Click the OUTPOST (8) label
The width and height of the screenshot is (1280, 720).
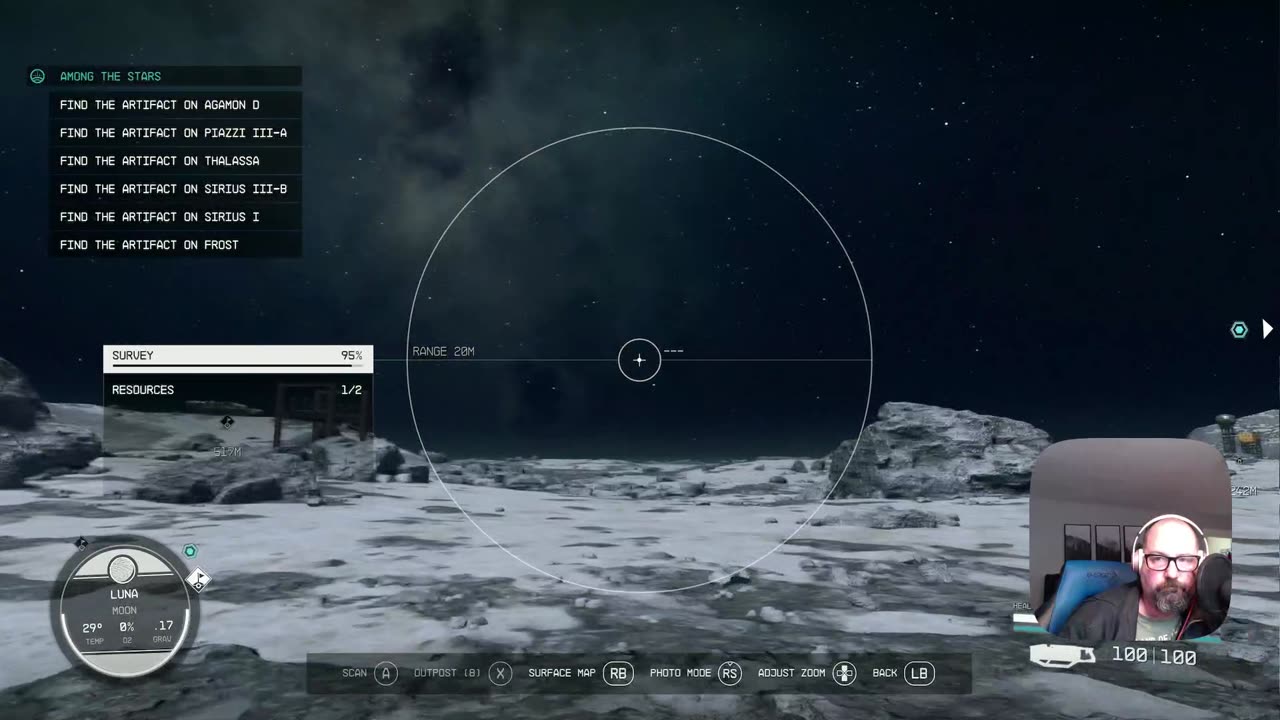coord(447,673)
